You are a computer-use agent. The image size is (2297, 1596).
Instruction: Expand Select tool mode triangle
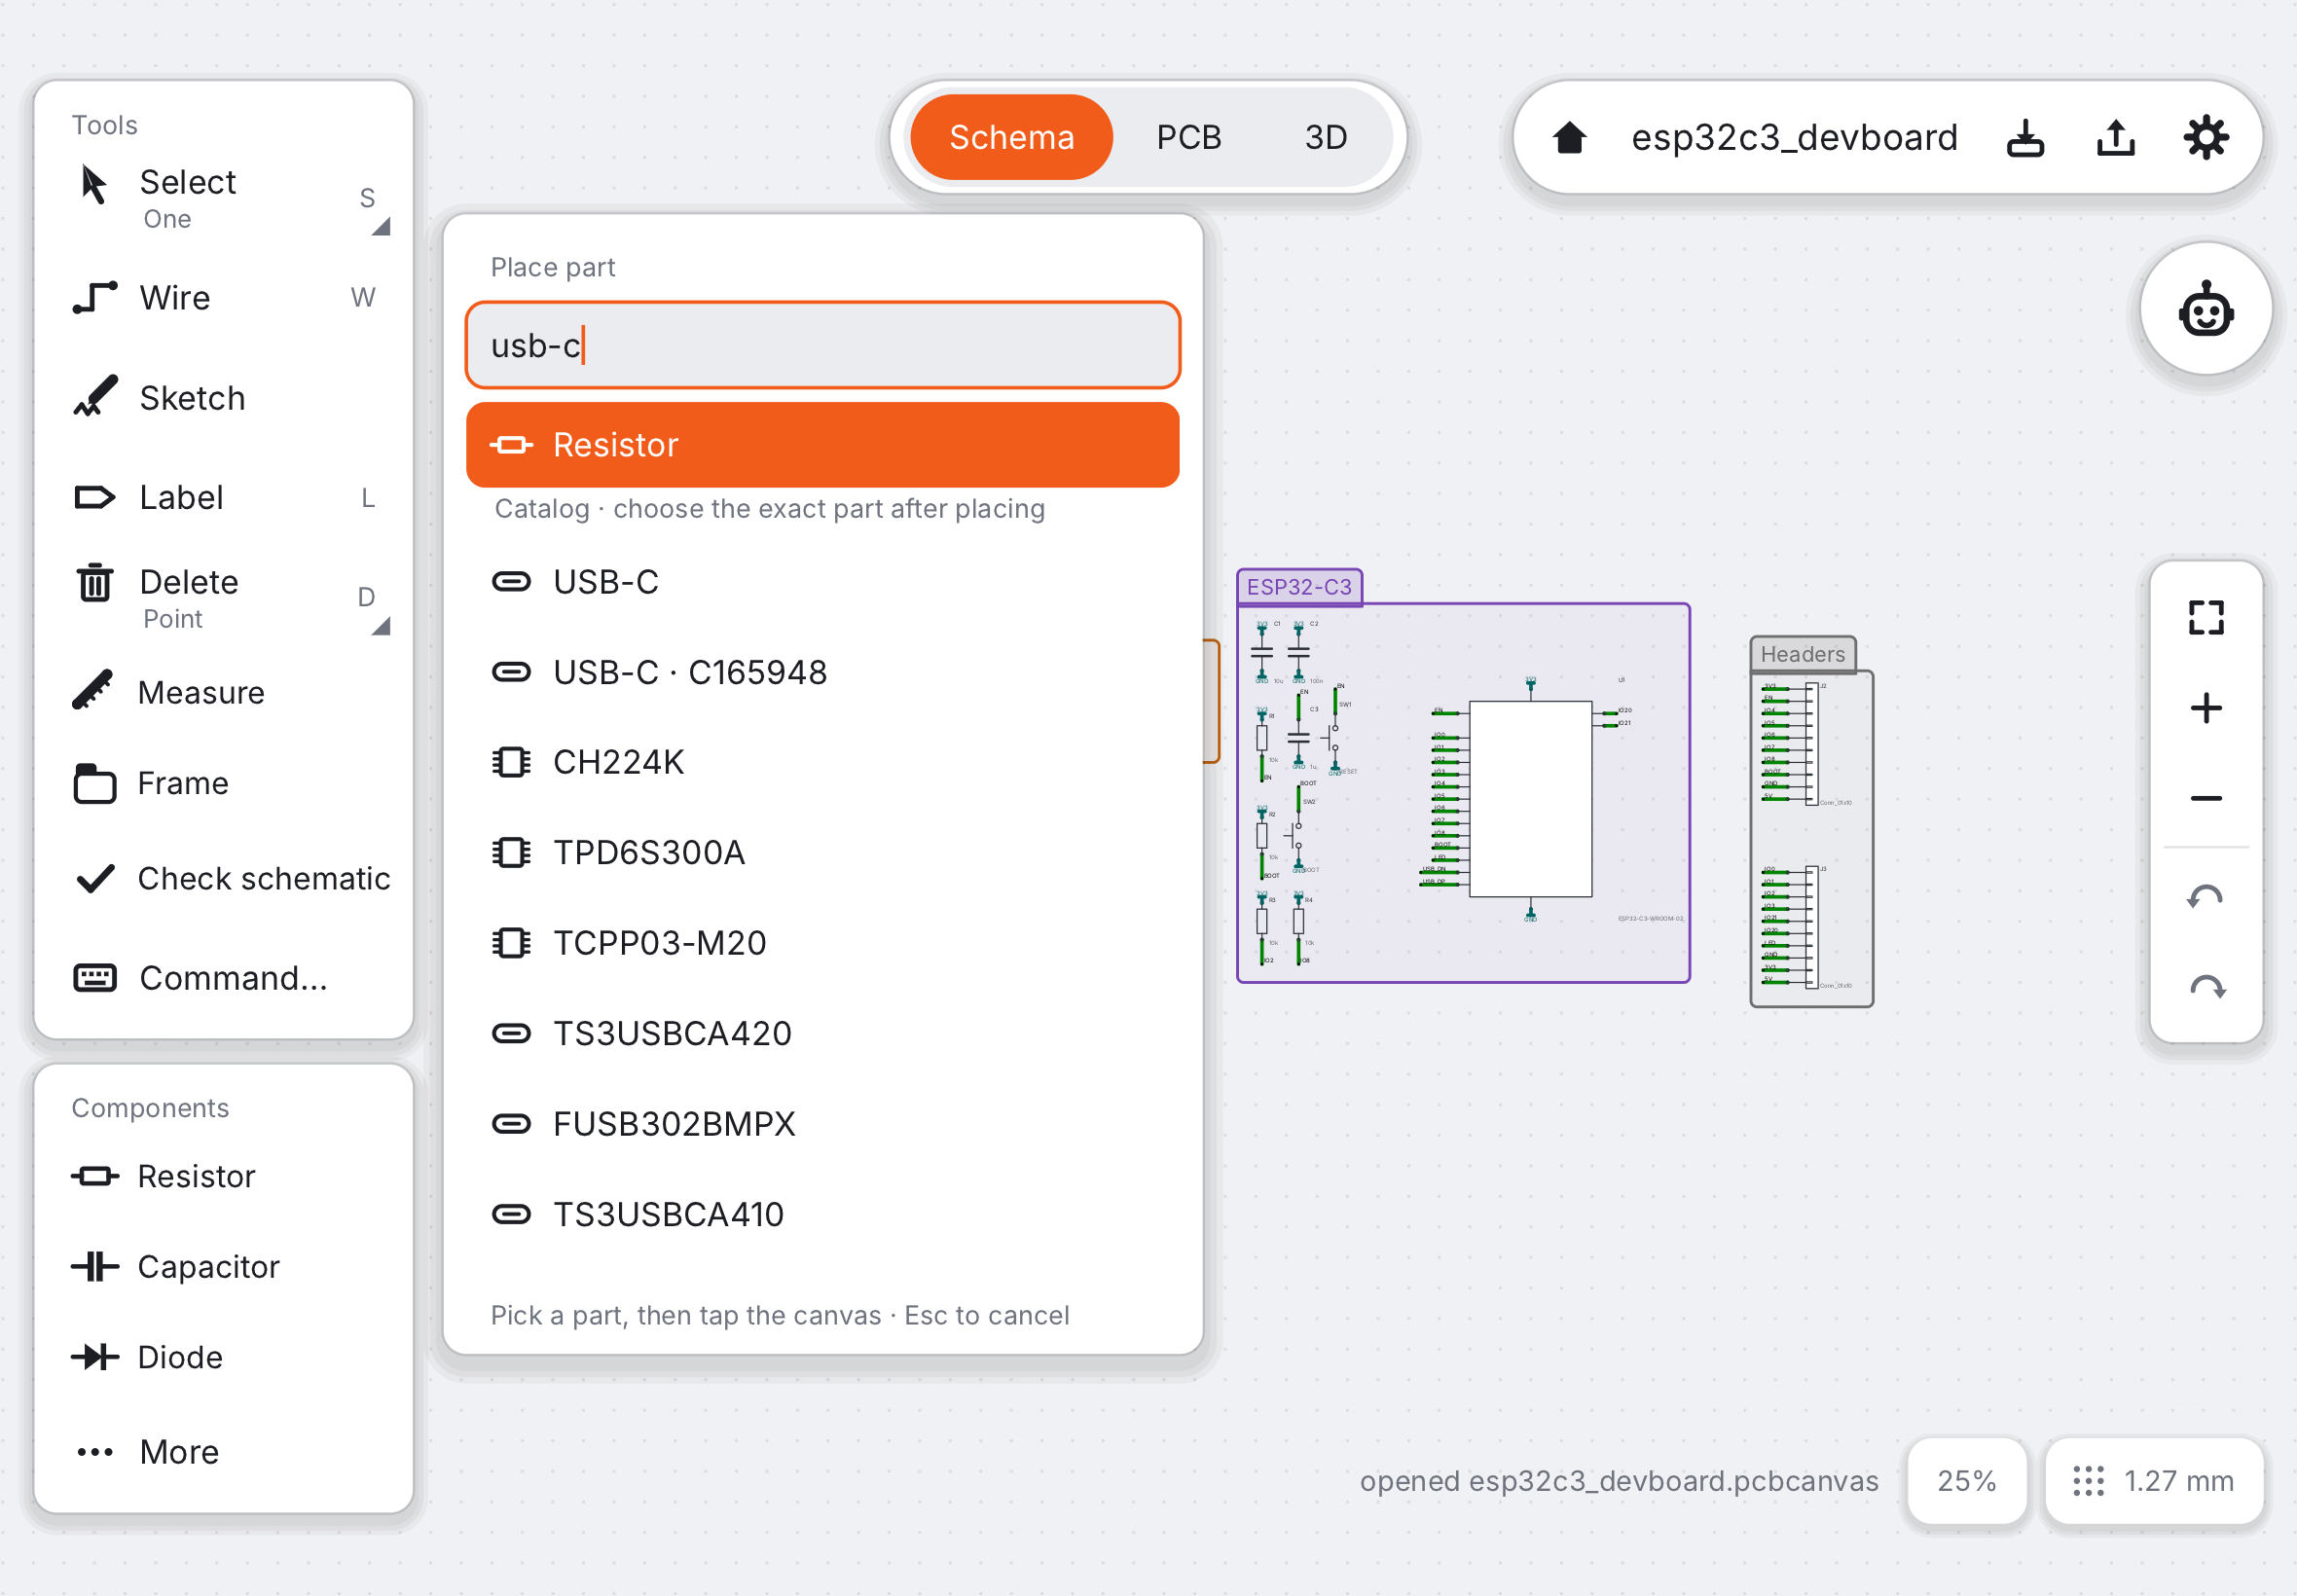pos(381,227)
